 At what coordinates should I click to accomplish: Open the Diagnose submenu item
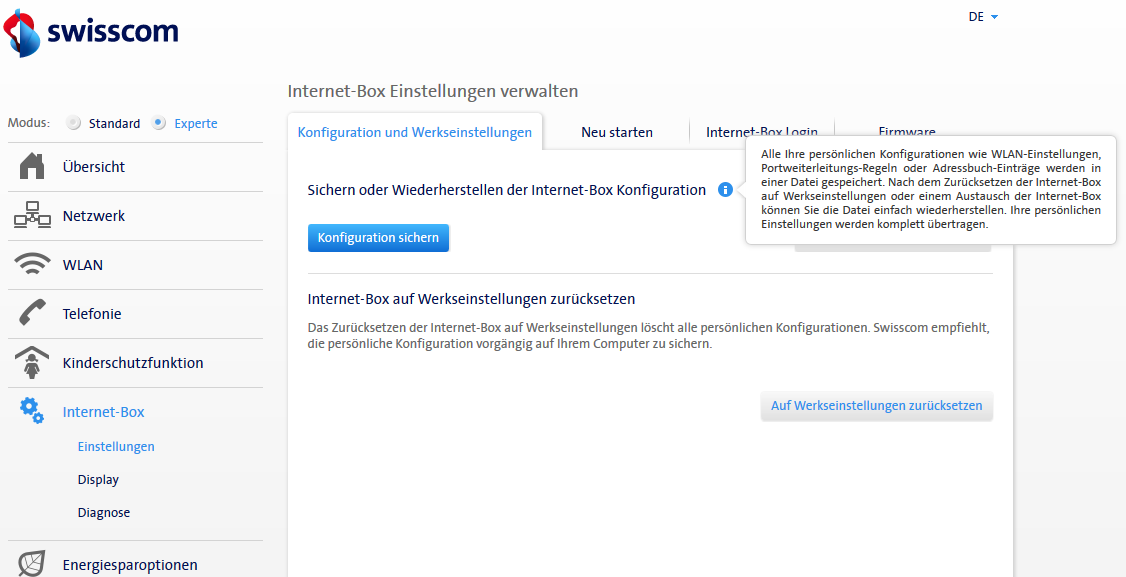[x=104, y=513]
